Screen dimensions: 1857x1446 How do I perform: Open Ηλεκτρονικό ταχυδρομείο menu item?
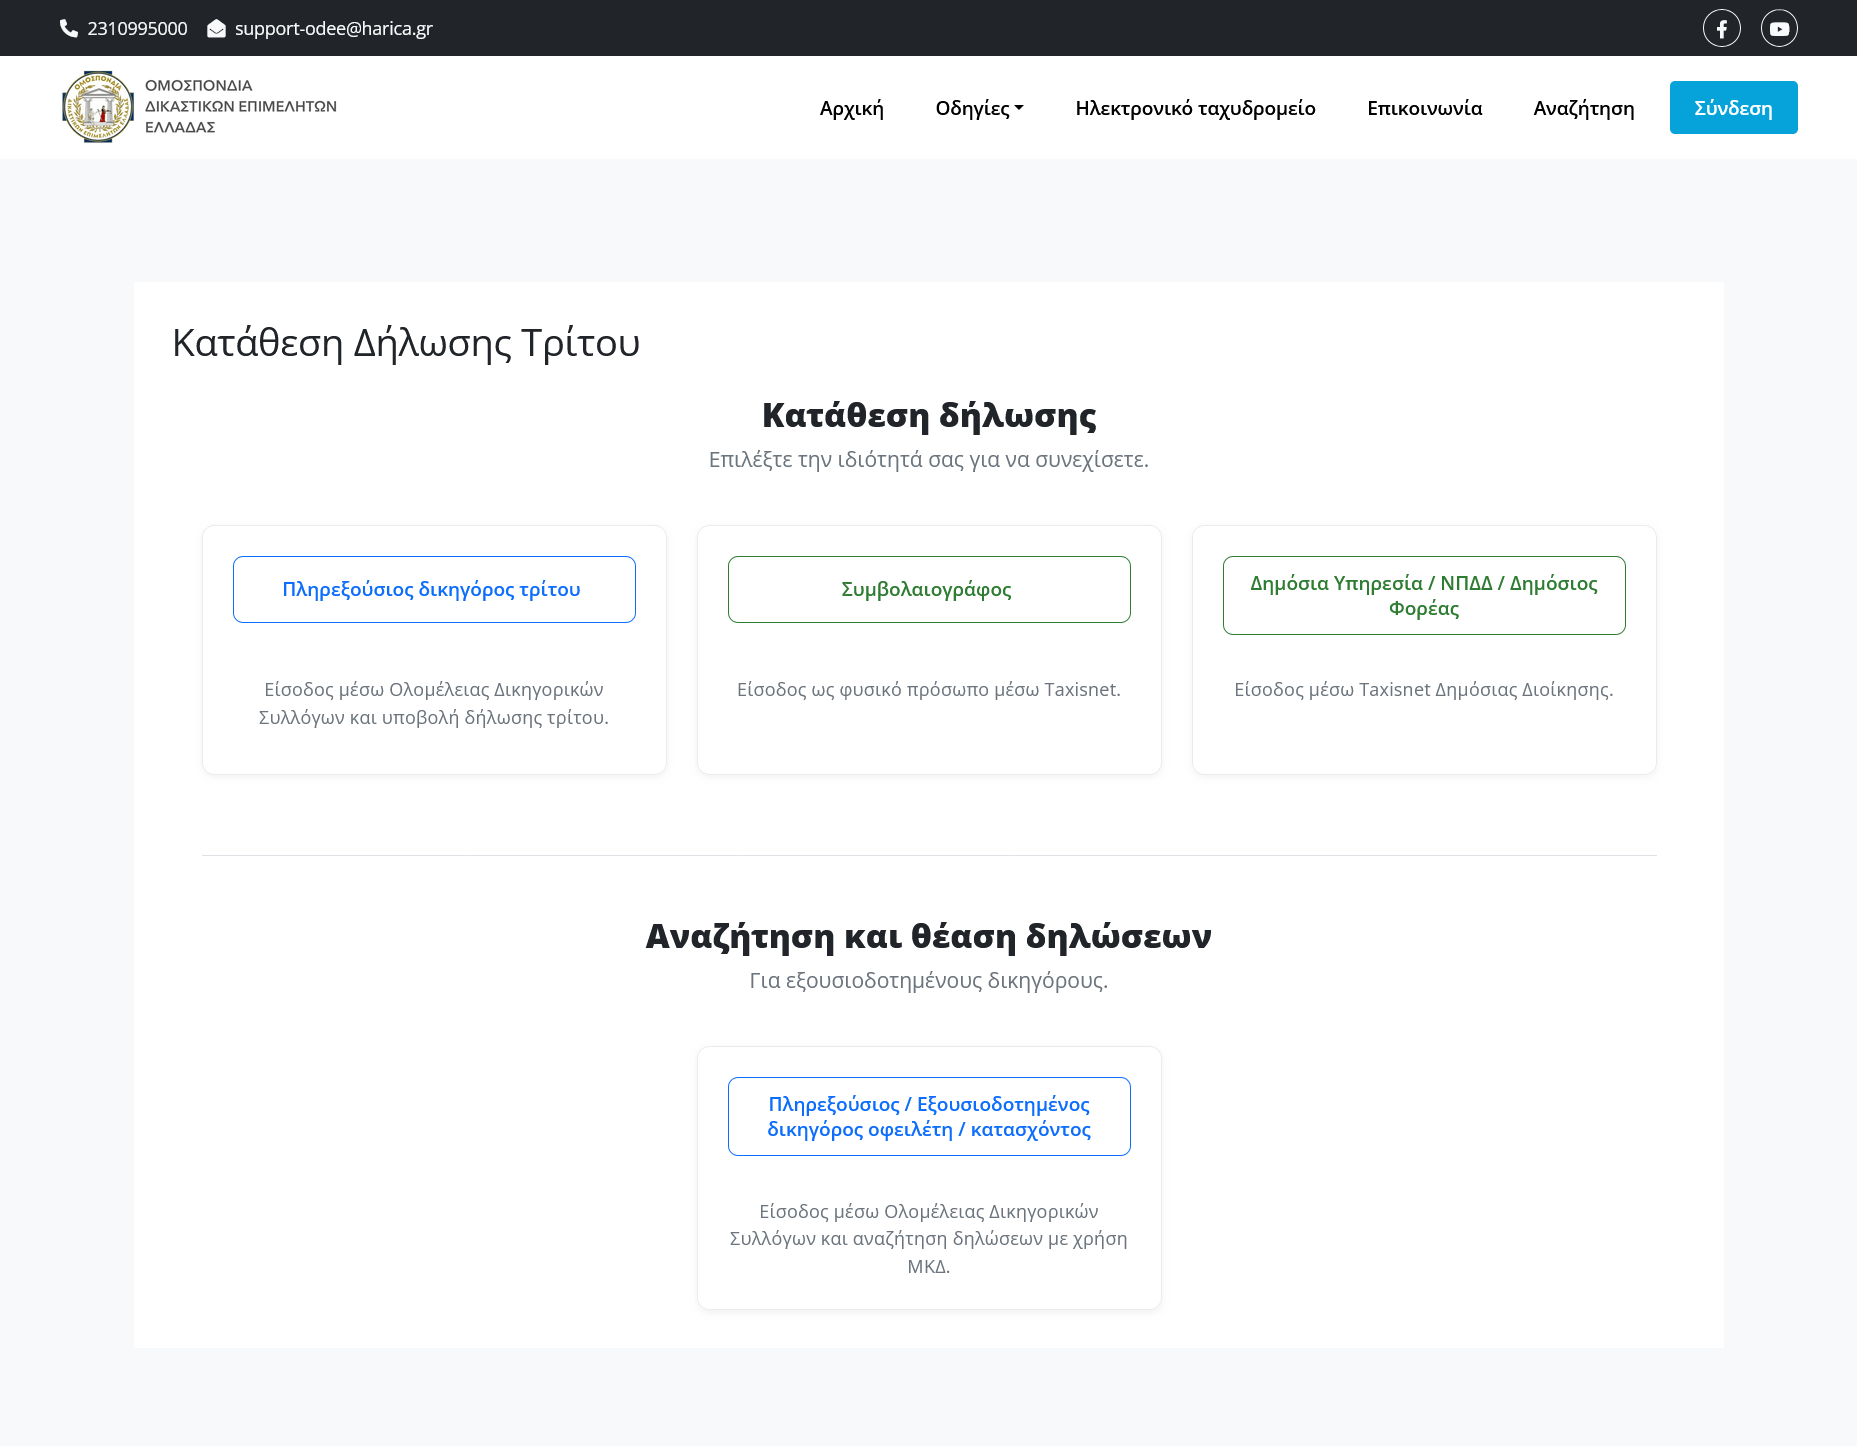coord(1195,108)
